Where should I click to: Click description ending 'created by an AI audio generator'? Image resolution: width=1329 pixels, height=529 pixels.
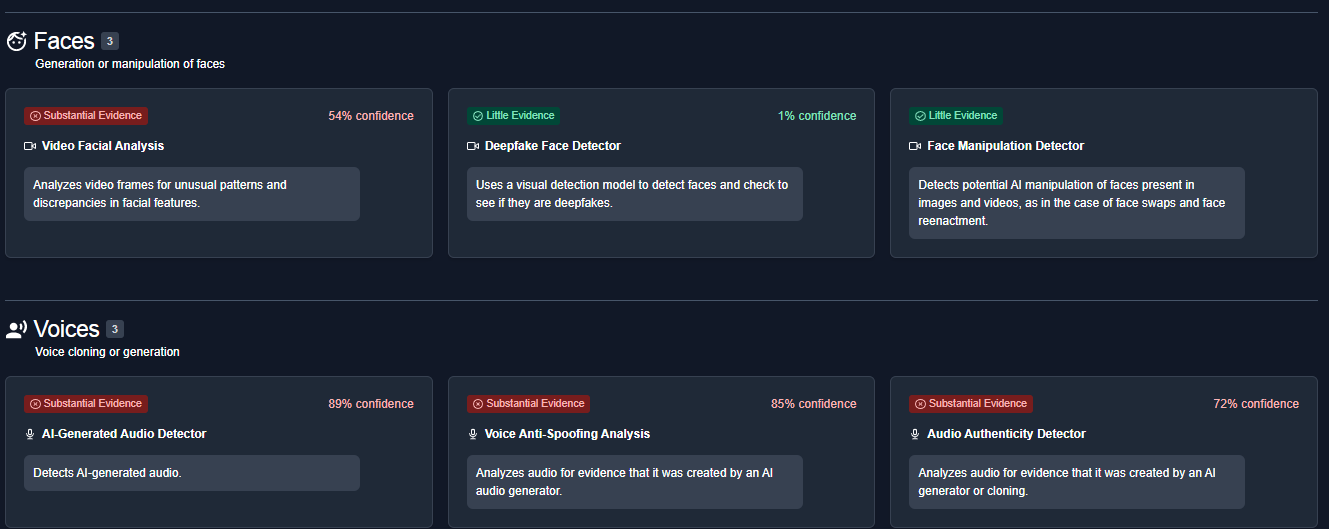pos(634,482)
